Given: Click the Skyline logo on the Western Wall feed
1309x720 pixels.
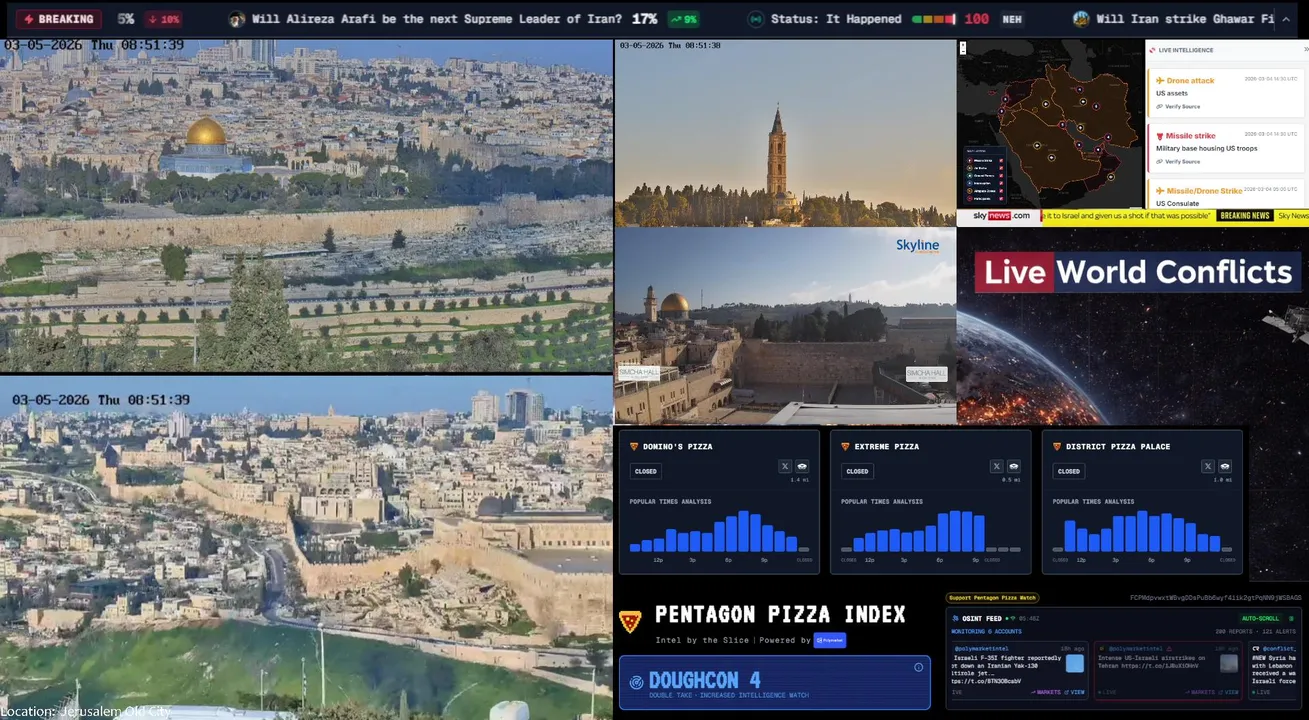Looking at the screenshot, I should pos(917,246).
